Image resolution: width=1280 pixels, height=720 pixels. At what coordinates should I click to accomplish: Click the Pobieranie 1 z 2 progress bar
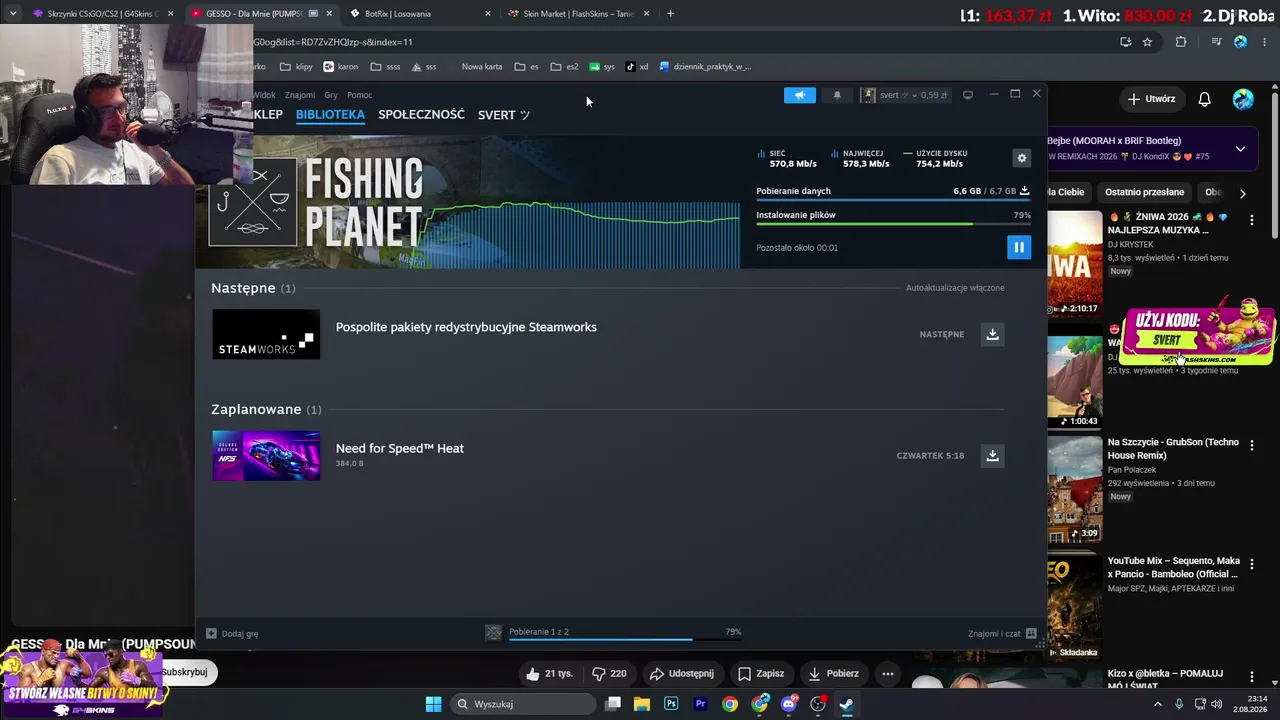tap(625, 639)
